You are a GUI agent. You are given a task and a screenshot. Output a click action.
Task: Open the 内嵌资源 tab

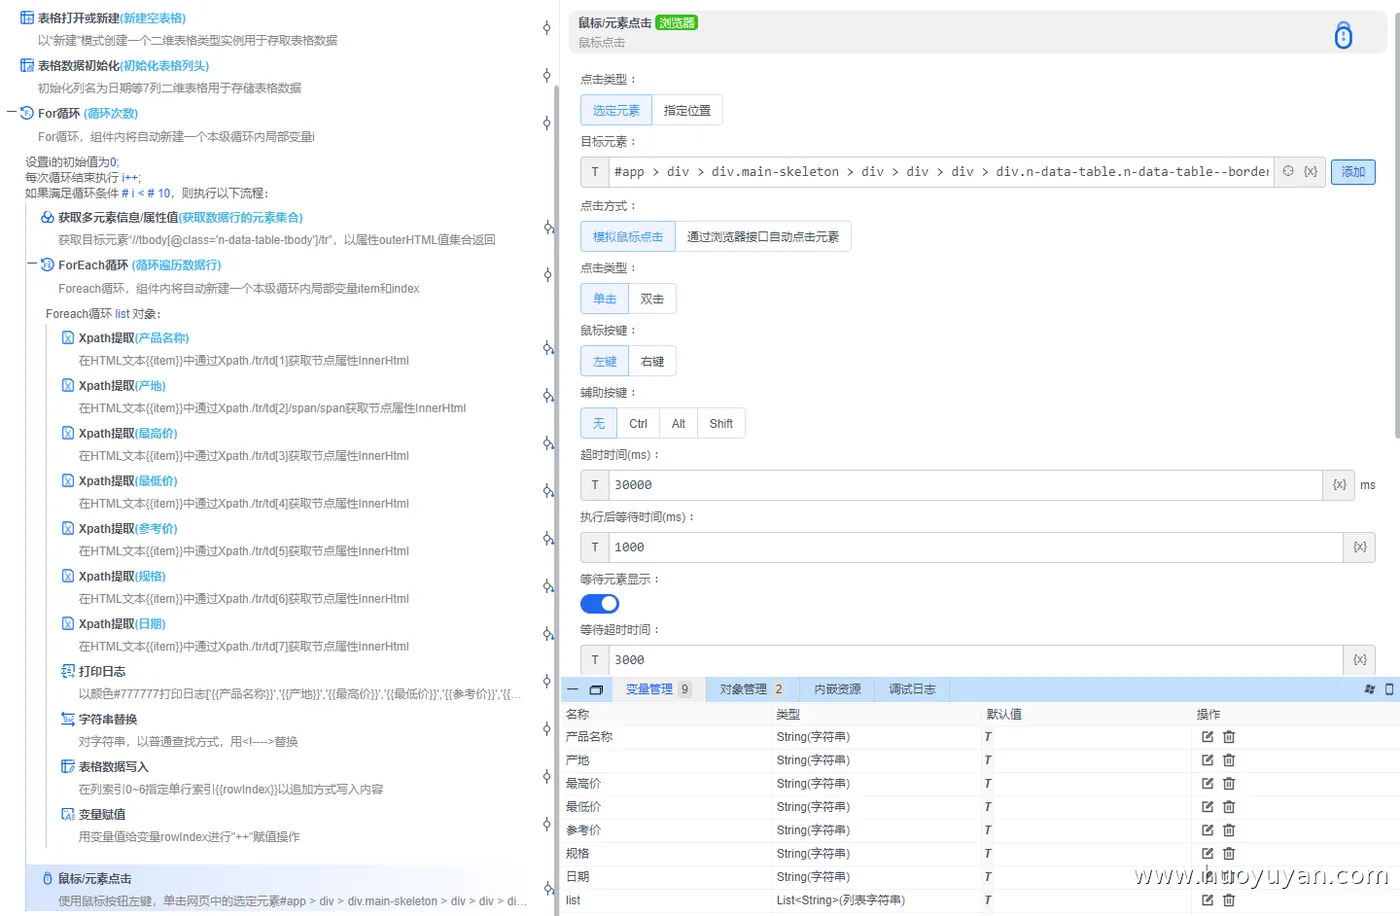point(837,689)
